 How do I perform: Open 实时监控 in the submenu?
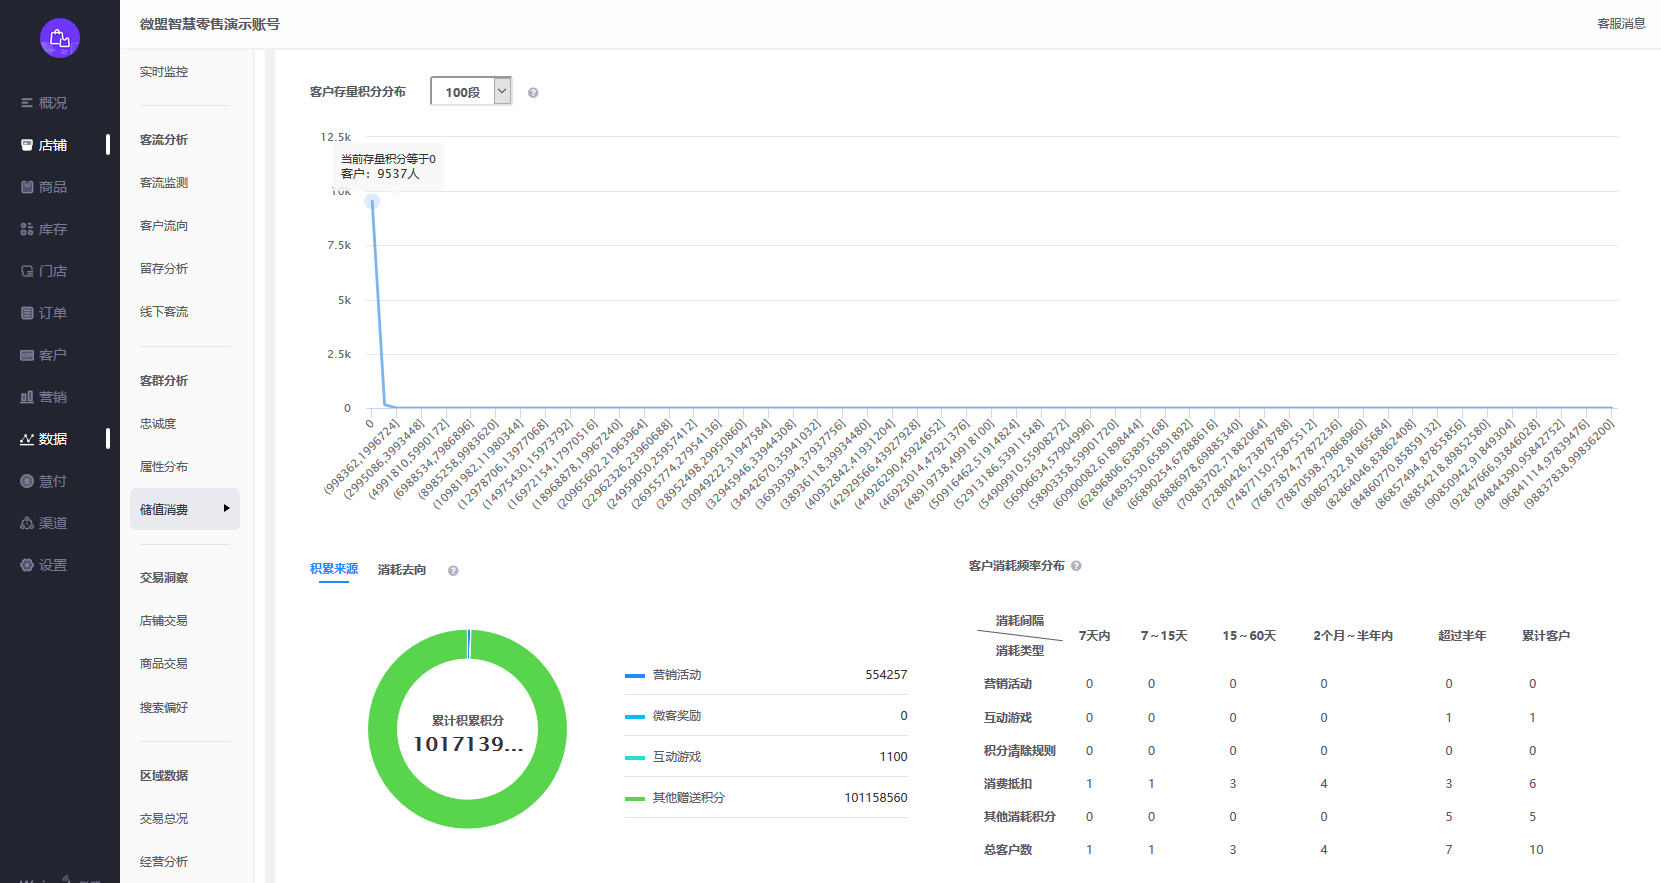164,72
